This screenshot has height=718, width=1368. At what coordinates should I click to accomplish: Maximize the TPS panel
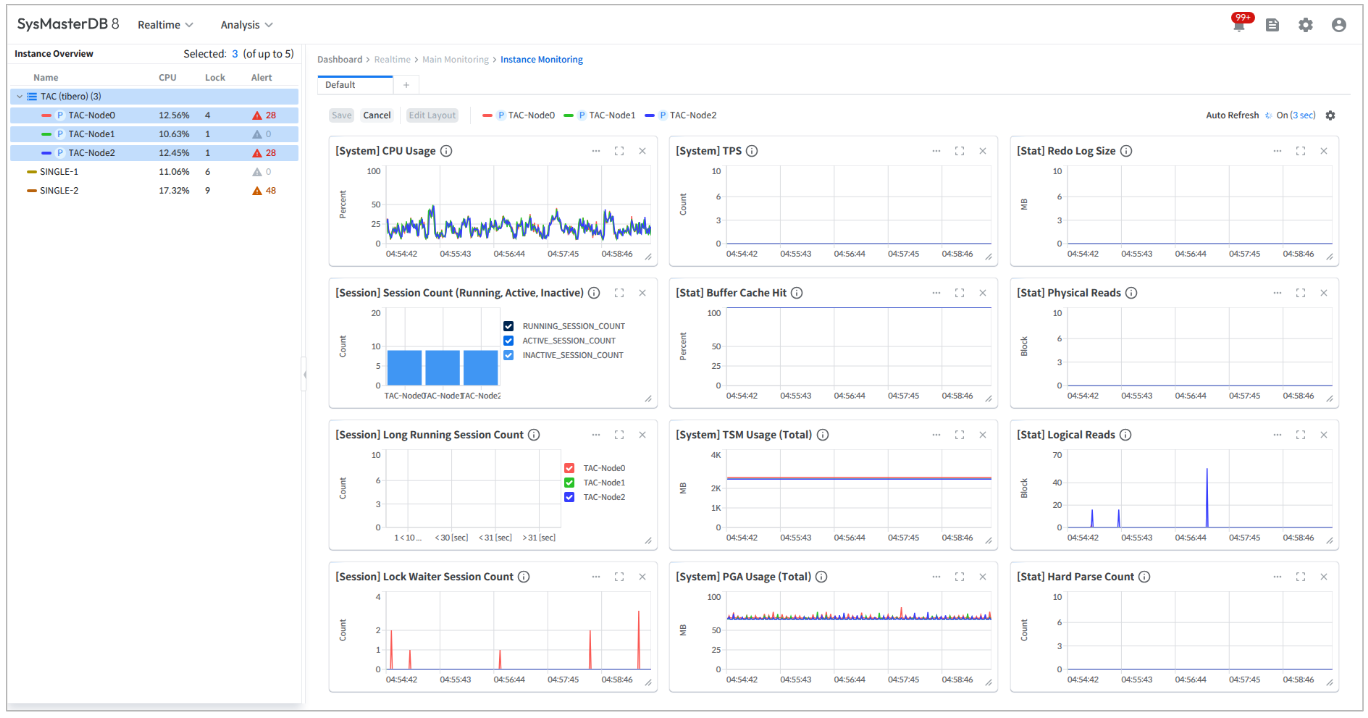960,151
